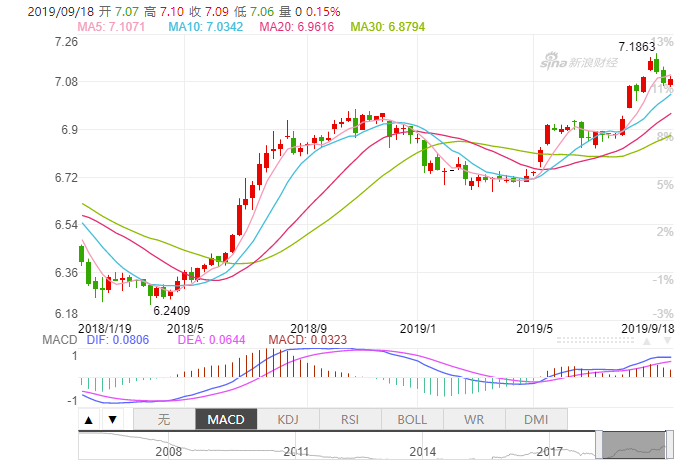Click the down arrow button beside indicator tabs

pos(112,420)
